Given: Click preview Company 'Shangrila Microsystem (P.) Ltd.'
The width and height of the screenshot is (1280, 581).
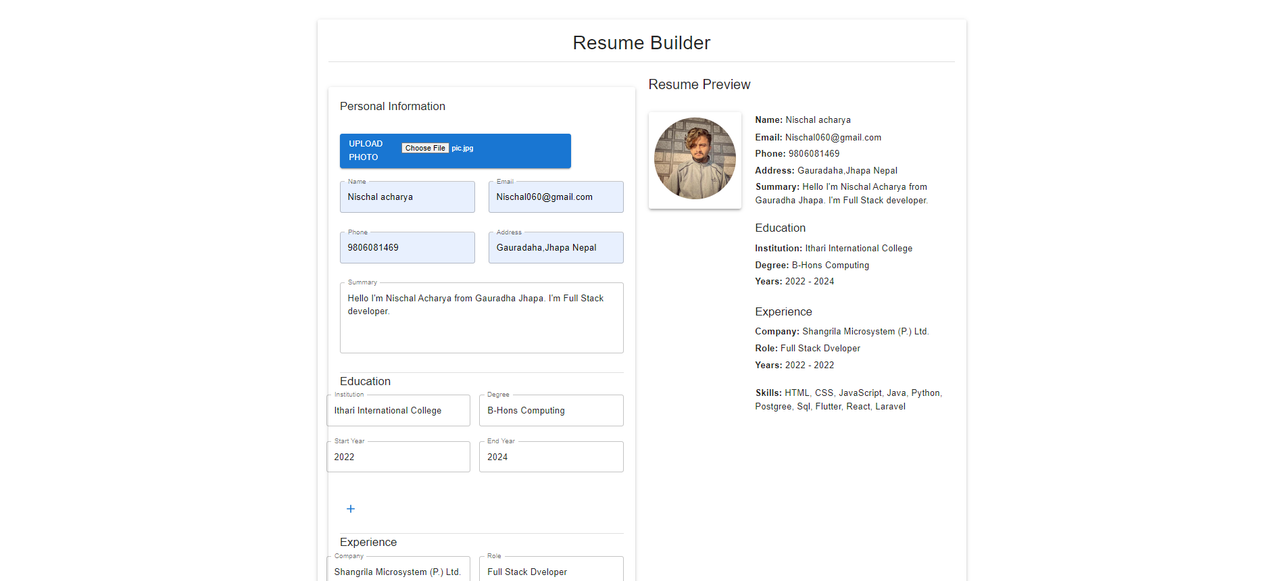Looking at the screenshot, I should pyautogui.click(x=842, y=331).
